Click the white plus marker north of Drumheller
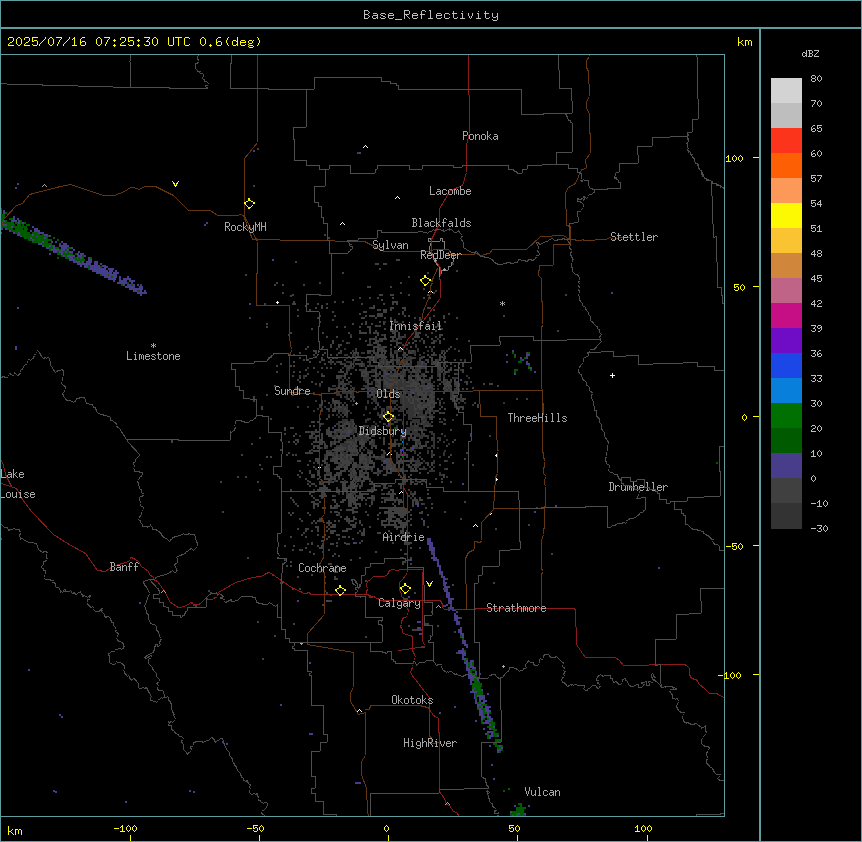This screenshot has height=842, width=862. click(x=612, y=375)
